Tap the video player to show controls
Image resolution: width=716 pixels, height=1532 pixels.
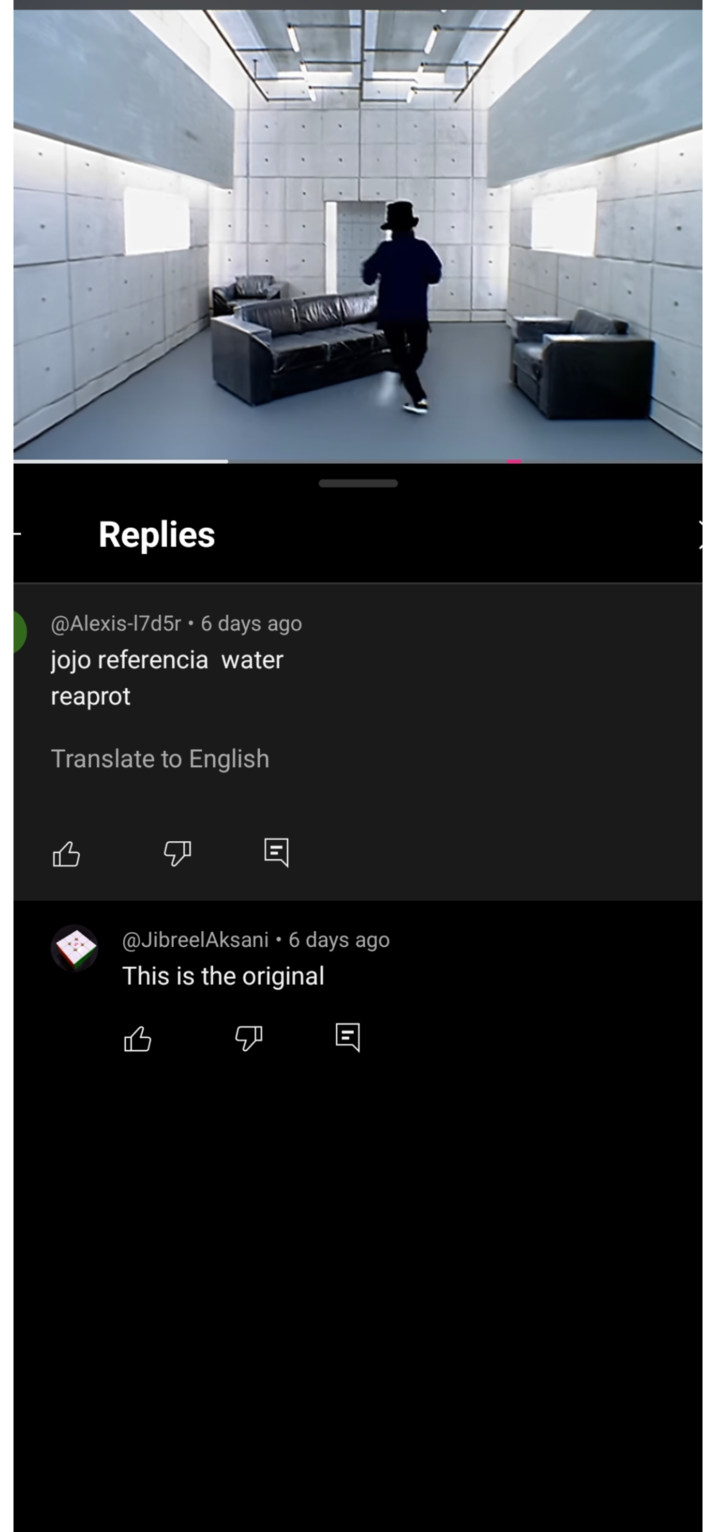click(x=358, y=235)
